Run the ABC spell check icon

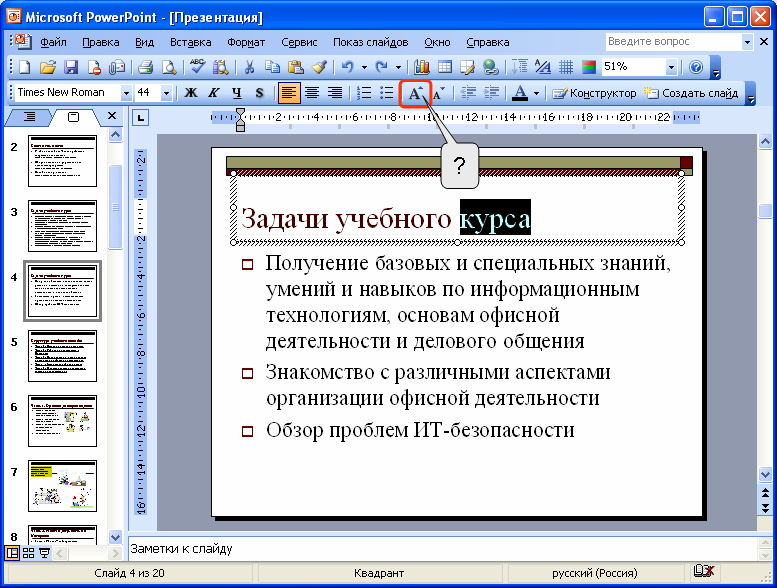coord(198,67)
